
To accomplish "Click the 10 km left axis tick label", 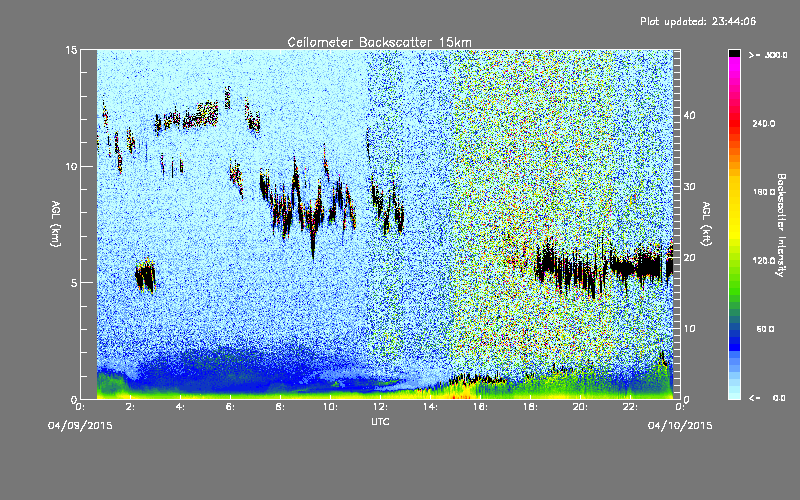I will [71, 166].
